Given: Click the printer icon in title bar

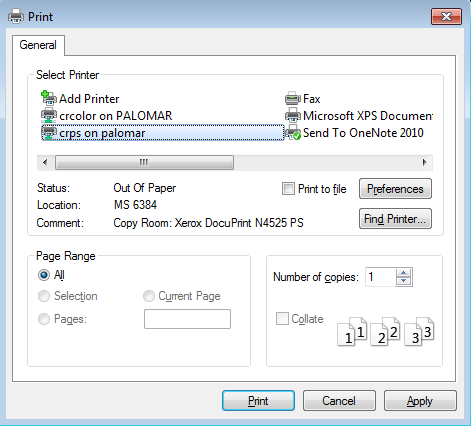Looking at the screenshot, I should point(16,16).
